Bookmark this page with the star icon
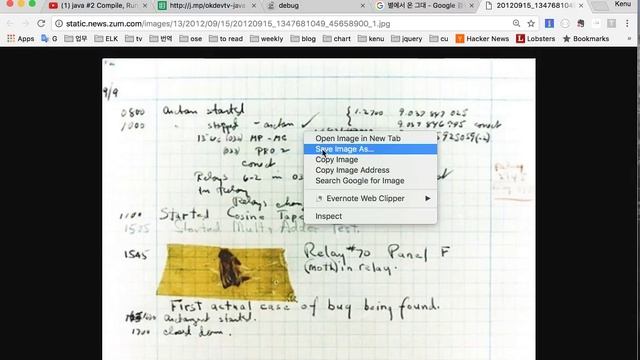Screen dimensions: 640x360 click(531, 24)
